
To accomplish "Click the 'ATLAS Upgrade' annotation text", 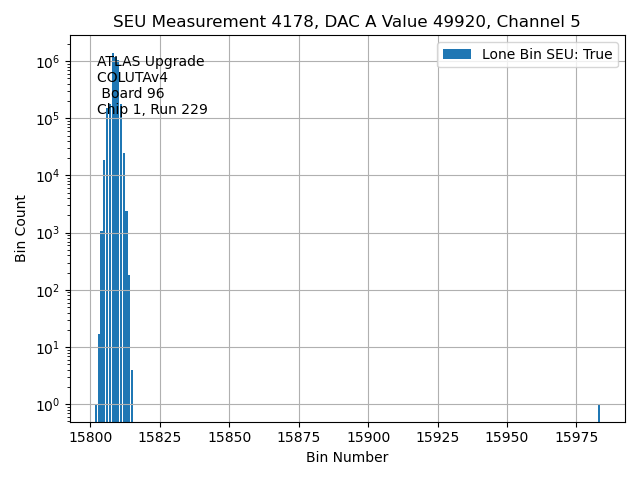I will (x=150, y=62).
